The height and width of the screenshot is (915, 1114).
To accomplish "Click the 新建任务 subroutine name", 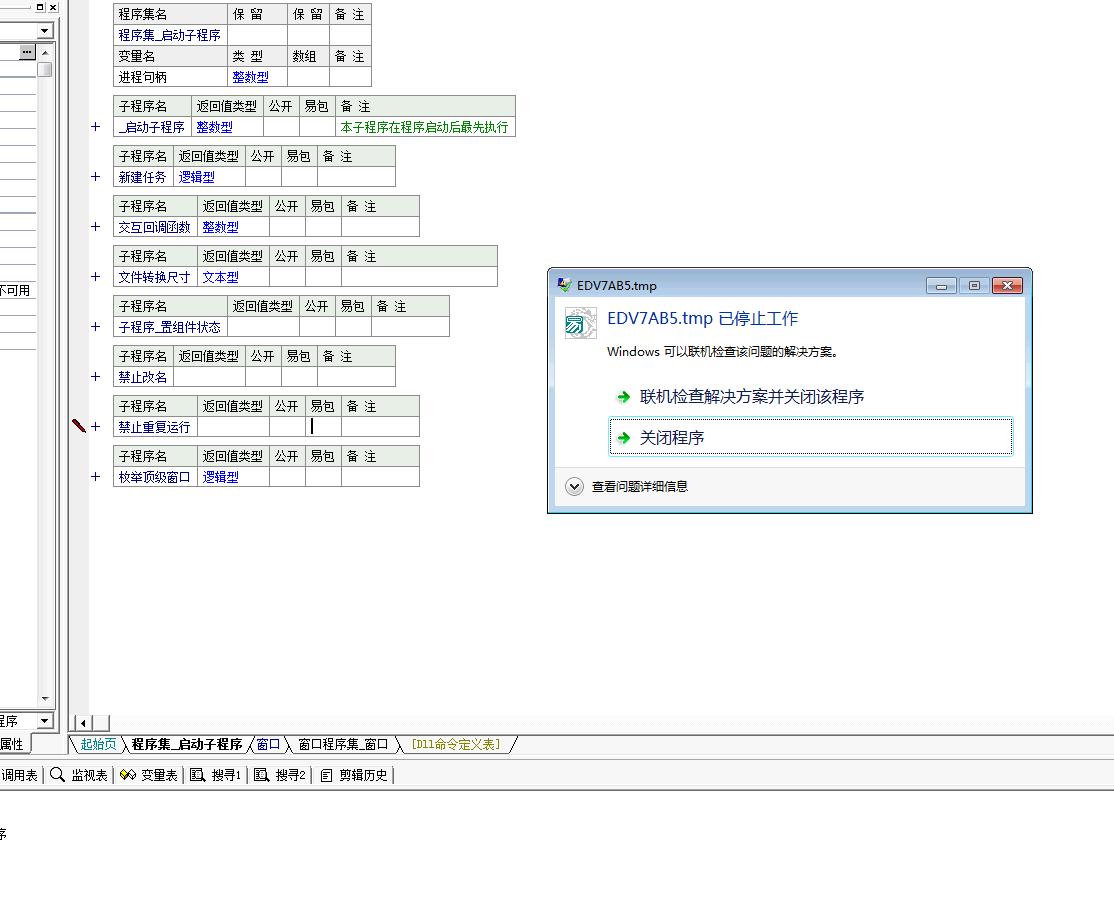I will 142,177.
